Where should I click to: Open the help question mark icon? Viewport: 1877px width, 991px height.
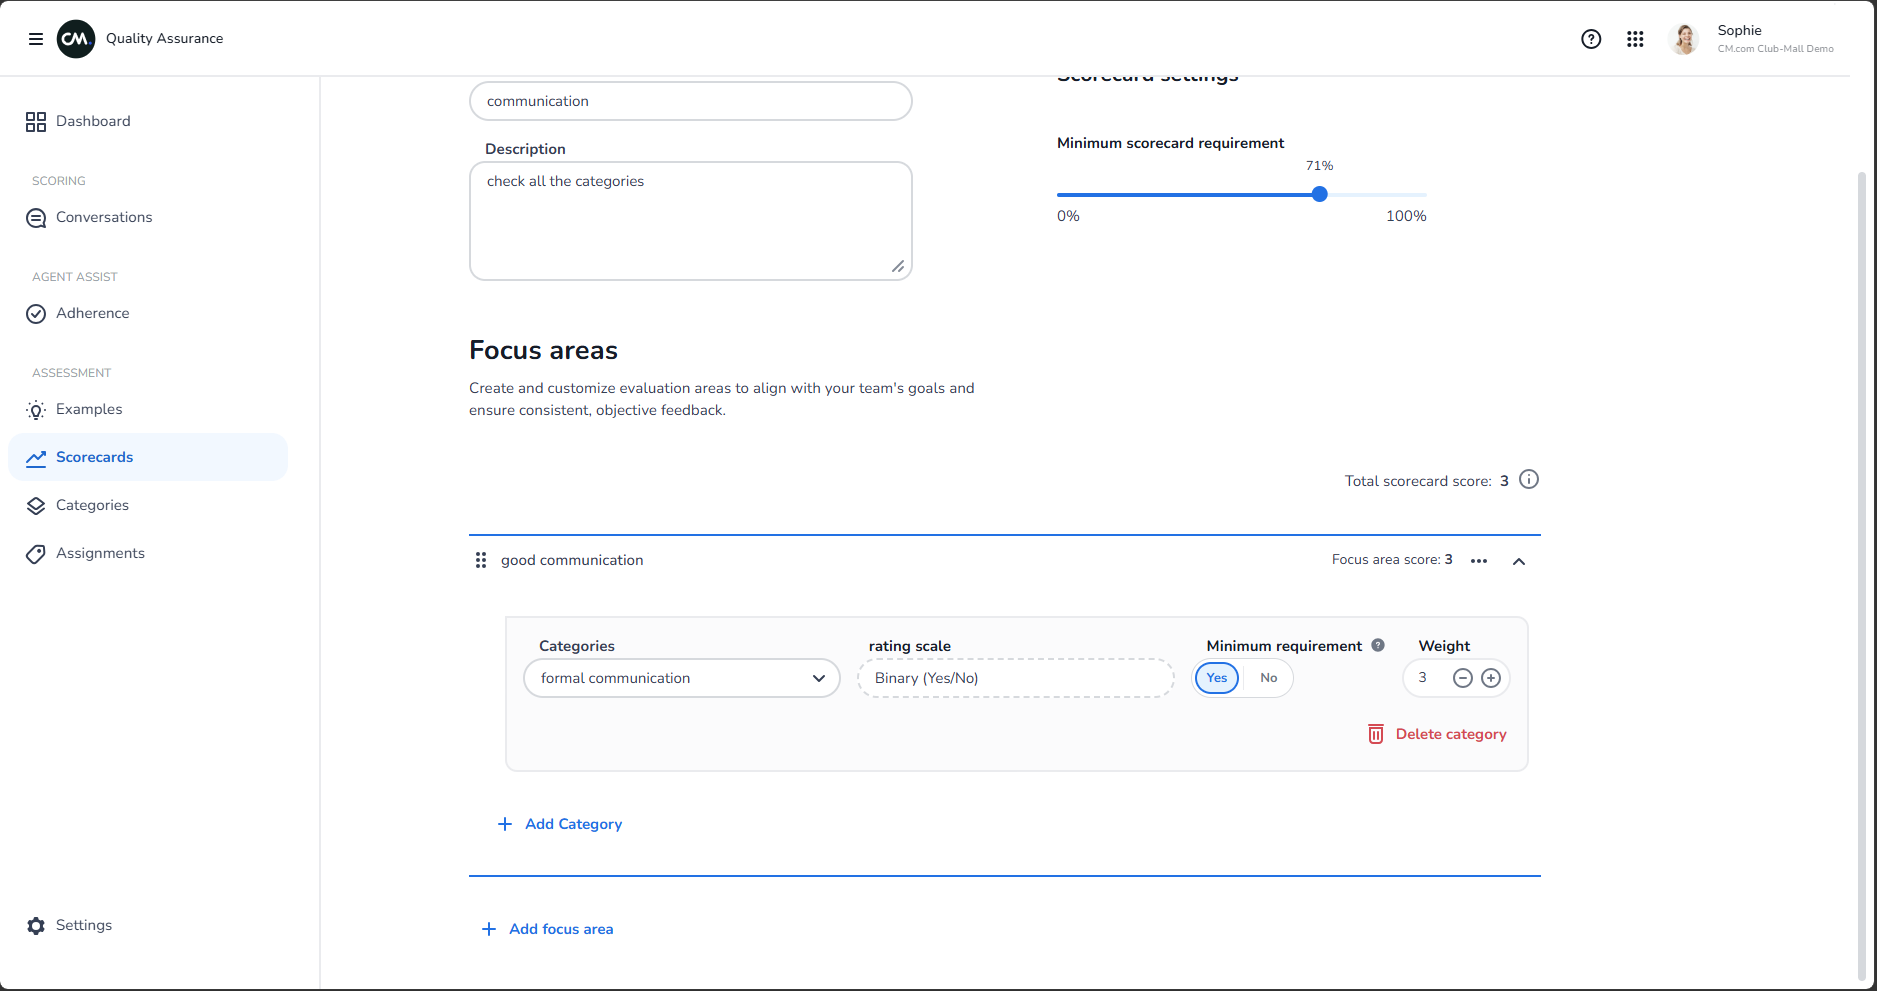pyautogui.click(x=1591, y=39)
